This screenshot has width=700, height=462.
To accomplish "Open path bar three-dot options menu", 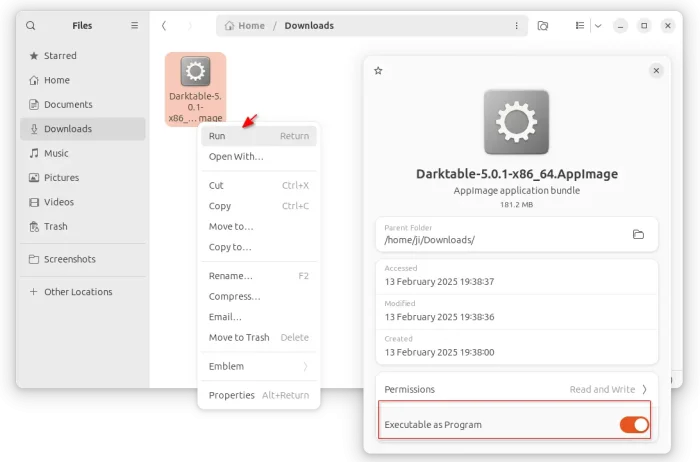I will [517, 26].
